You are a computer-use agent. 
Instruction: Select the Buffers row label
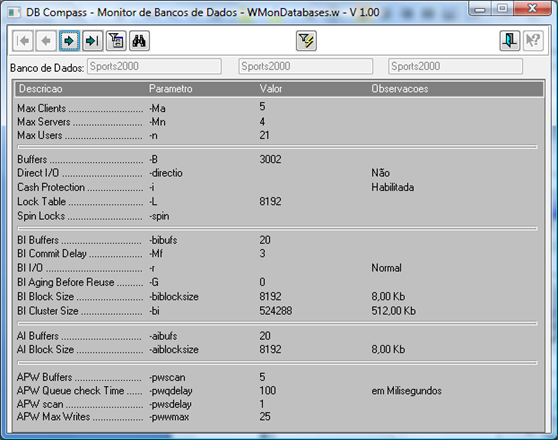(32, 159)
